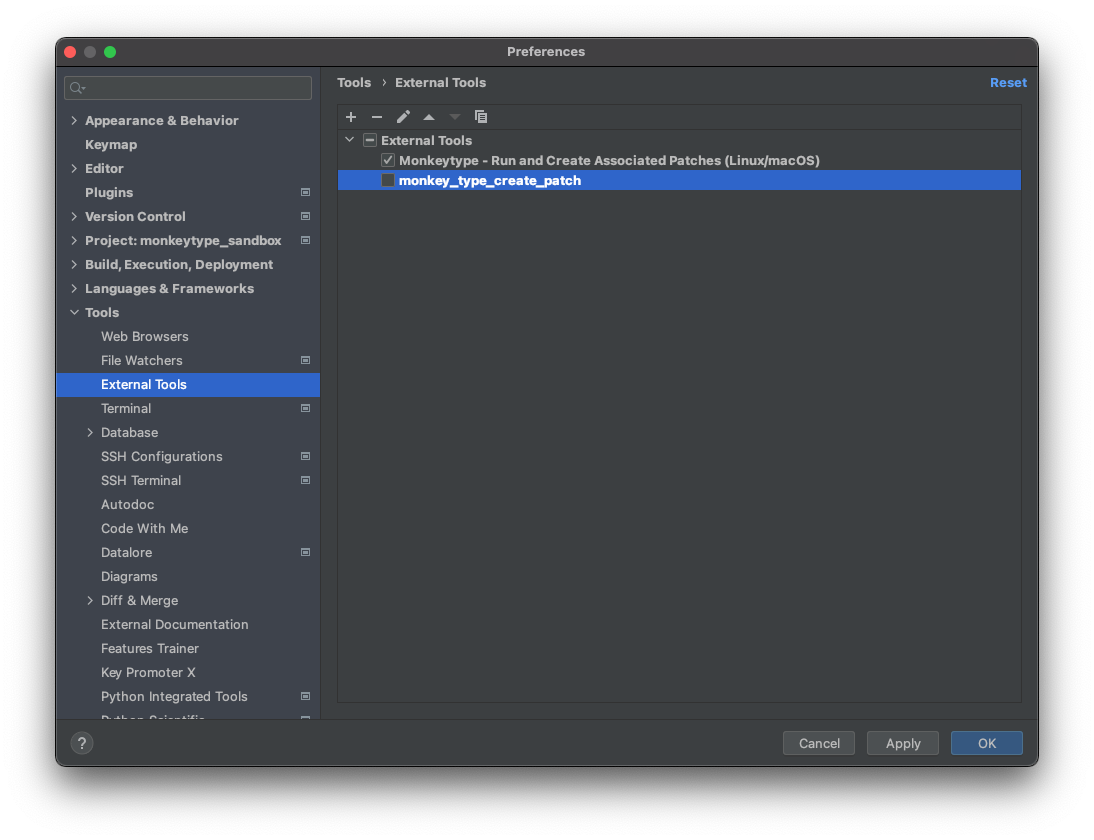This screenshot has width=1094, height=840.
Task: Open help with question mark button
Action: click(82, 743)
